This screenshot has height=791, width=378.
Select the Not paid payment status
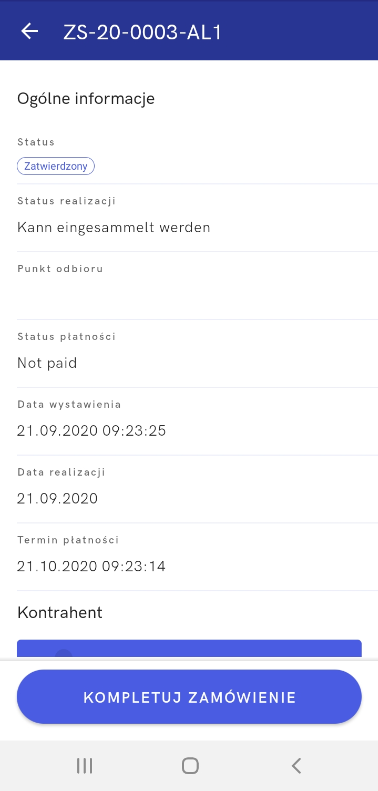pyautogui.click(x=47, y=363)
